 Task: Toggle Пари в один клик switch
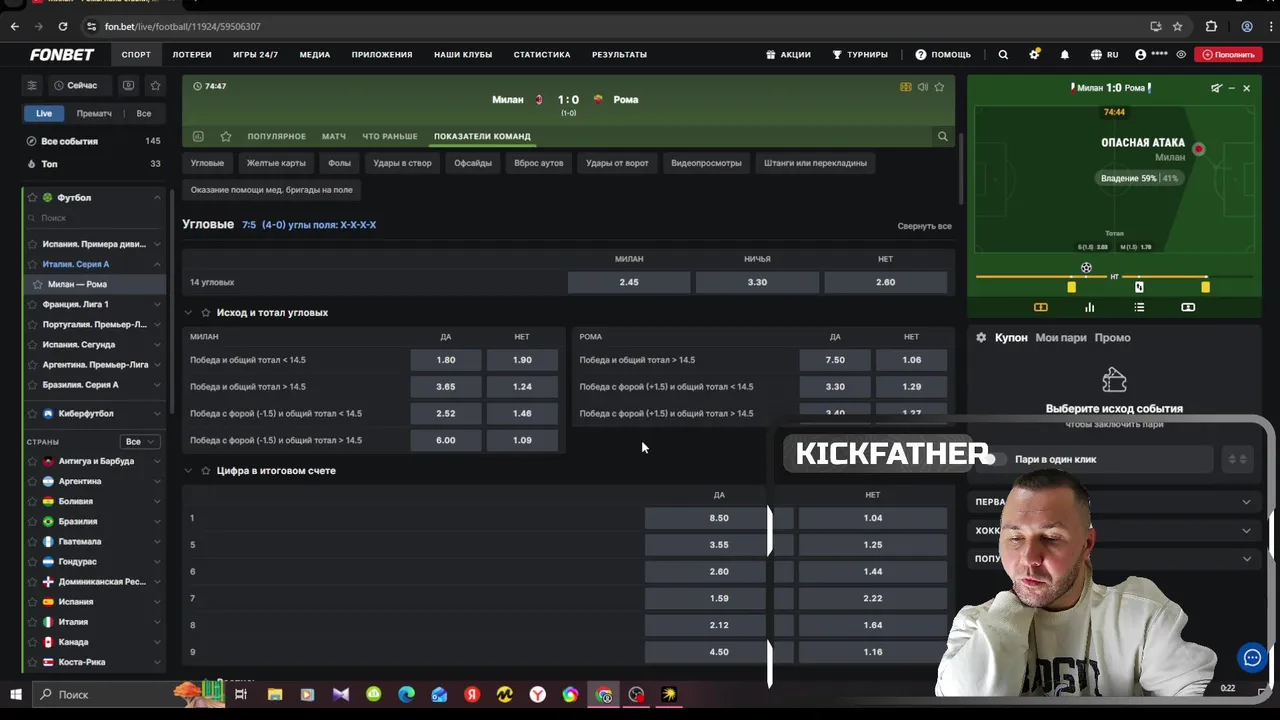pyautogui.click(x=994, y=459)
